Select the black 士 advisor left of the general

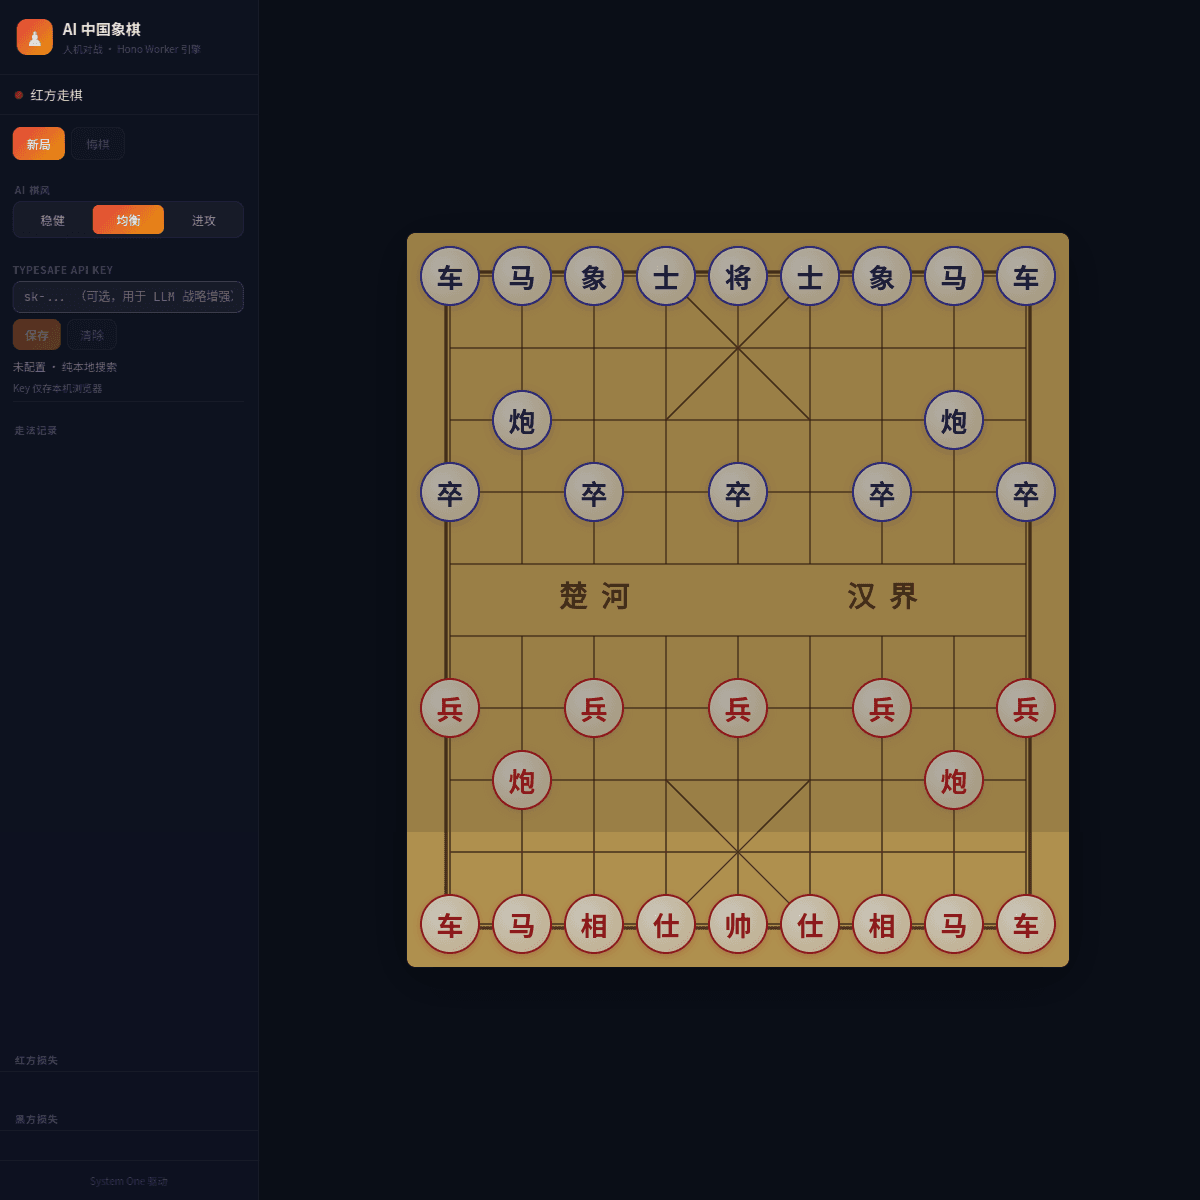666,276
